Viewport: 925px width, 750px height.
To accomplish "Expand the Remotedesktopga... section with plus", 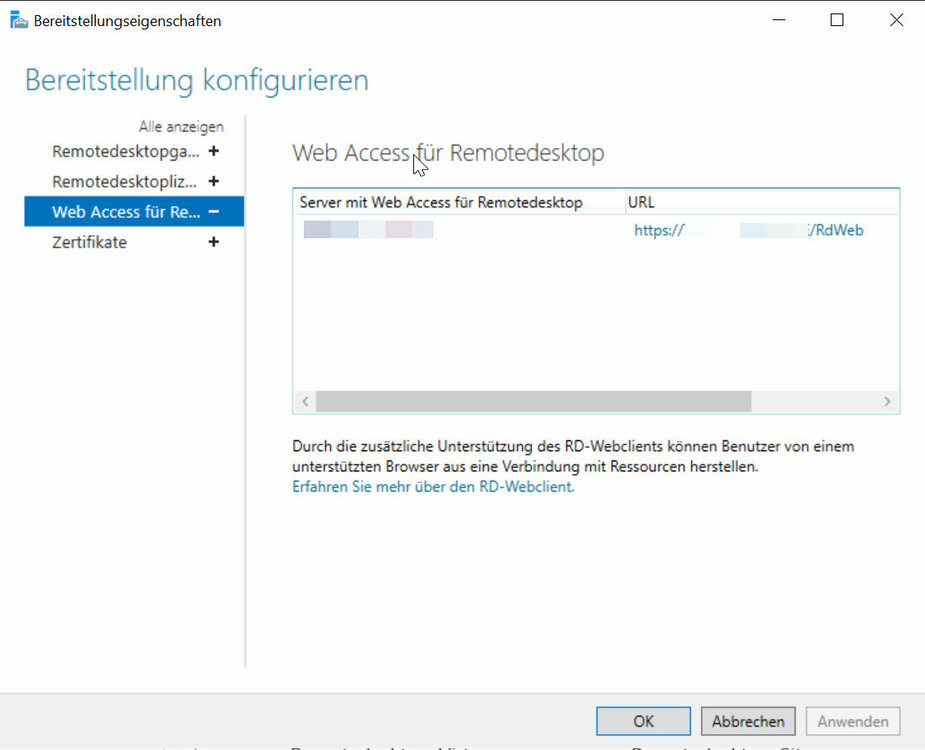I will 213,152.
